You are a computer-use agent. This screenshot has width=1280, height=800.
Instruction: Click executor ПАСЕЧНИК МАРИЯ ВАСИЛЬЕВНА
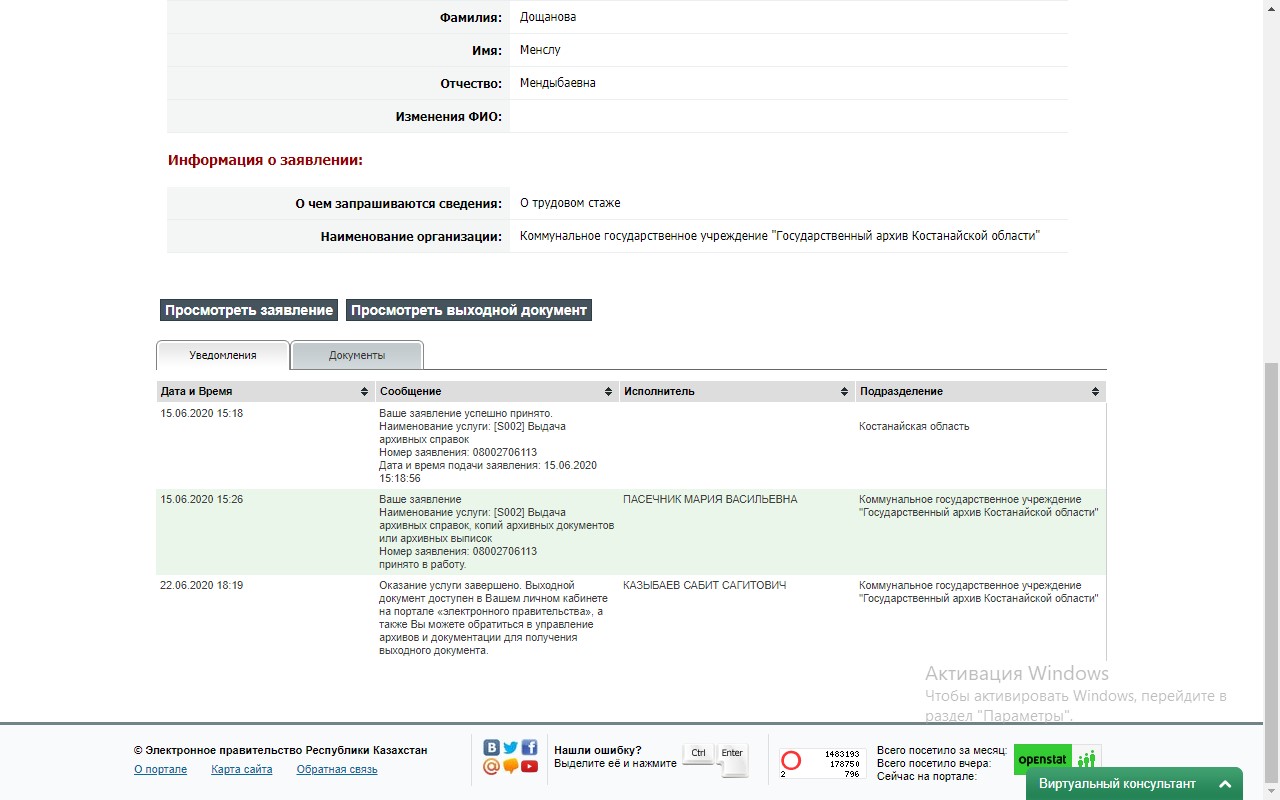tap(710, 499)
